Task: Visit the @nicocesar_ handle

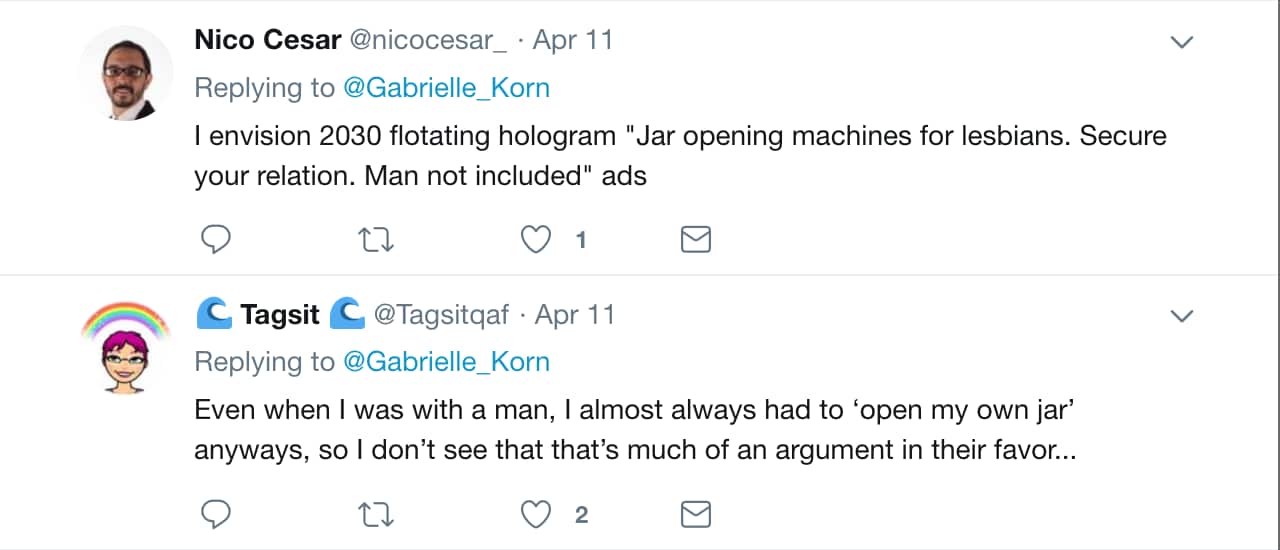Action: click(428, 40)
